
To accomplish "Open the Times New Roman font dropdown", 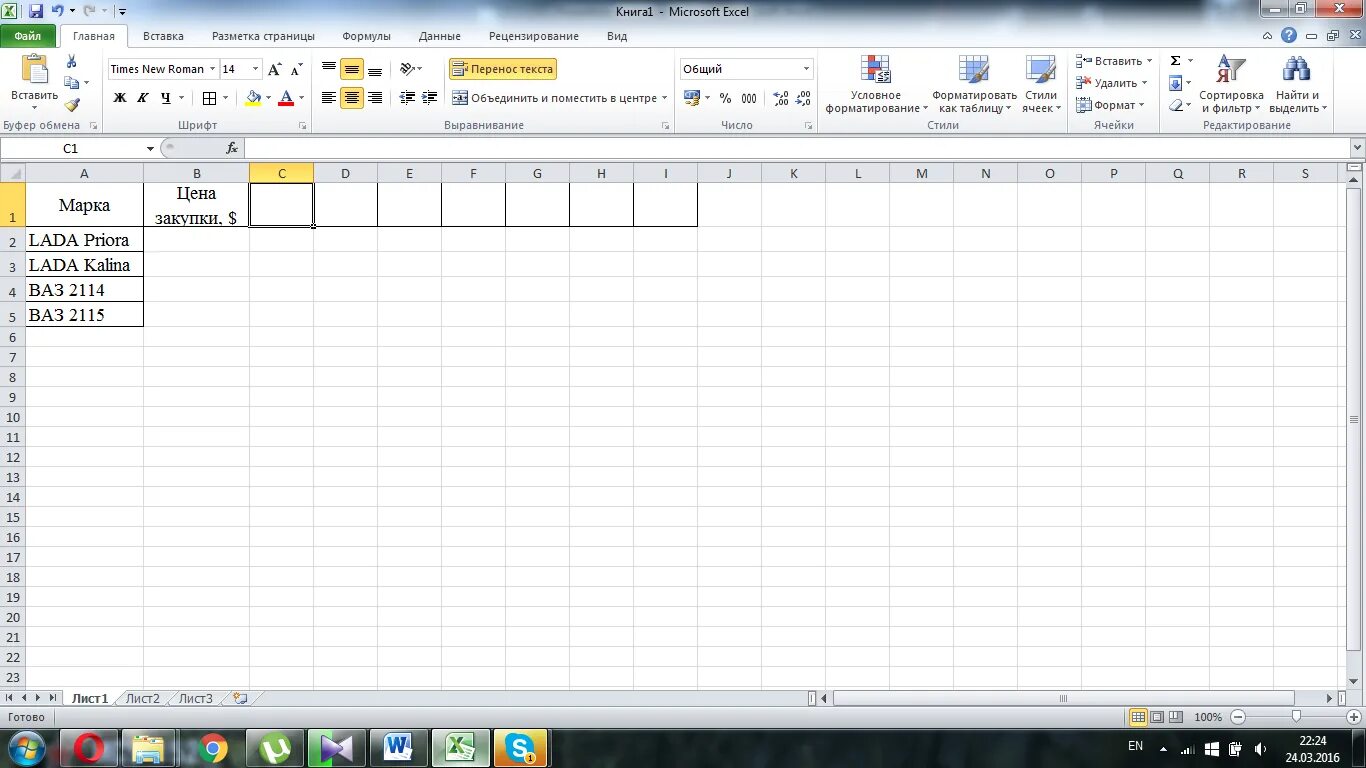I will pos(212,69).
